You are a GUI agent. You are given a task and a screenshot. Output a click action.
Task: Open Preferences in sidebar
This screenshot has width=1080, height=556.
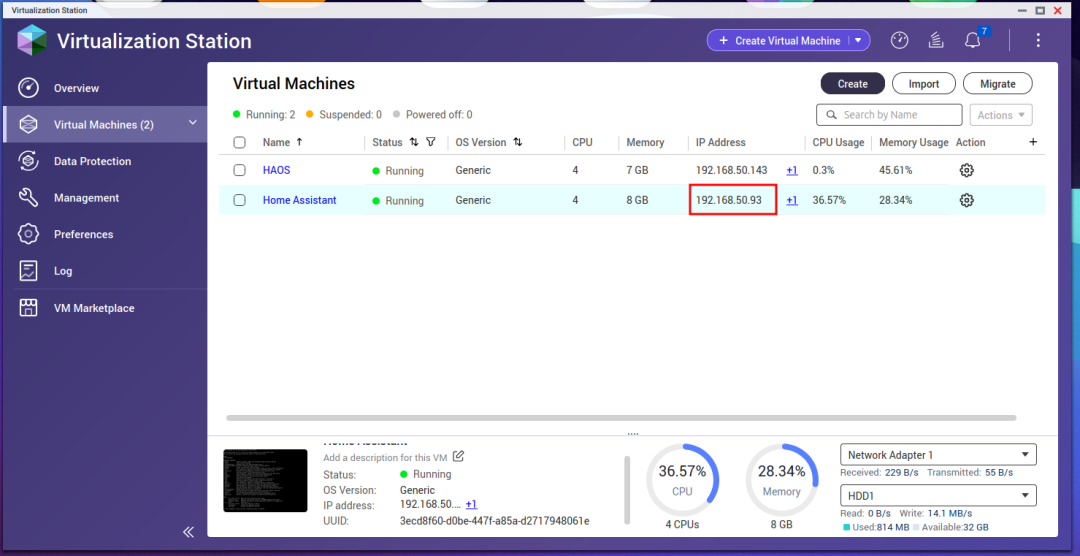point(103,234)
